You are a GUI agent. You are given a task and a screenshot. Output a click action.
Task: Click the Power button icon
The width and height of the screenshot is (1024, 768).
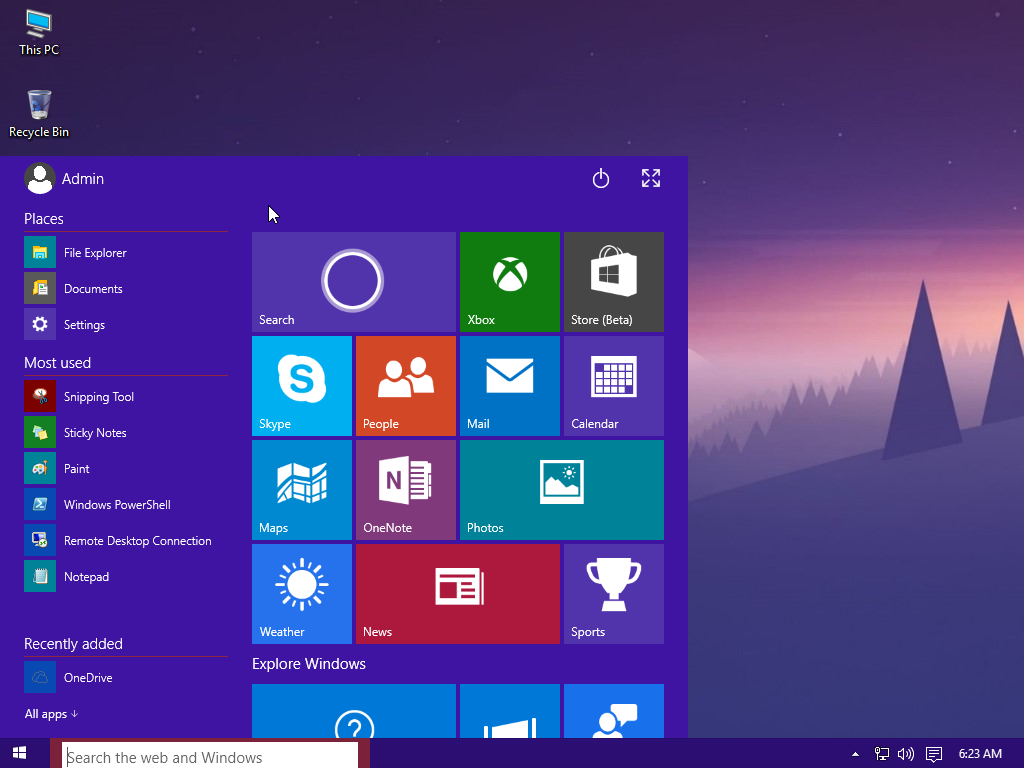pyautogui.click(x=601, y=179)
